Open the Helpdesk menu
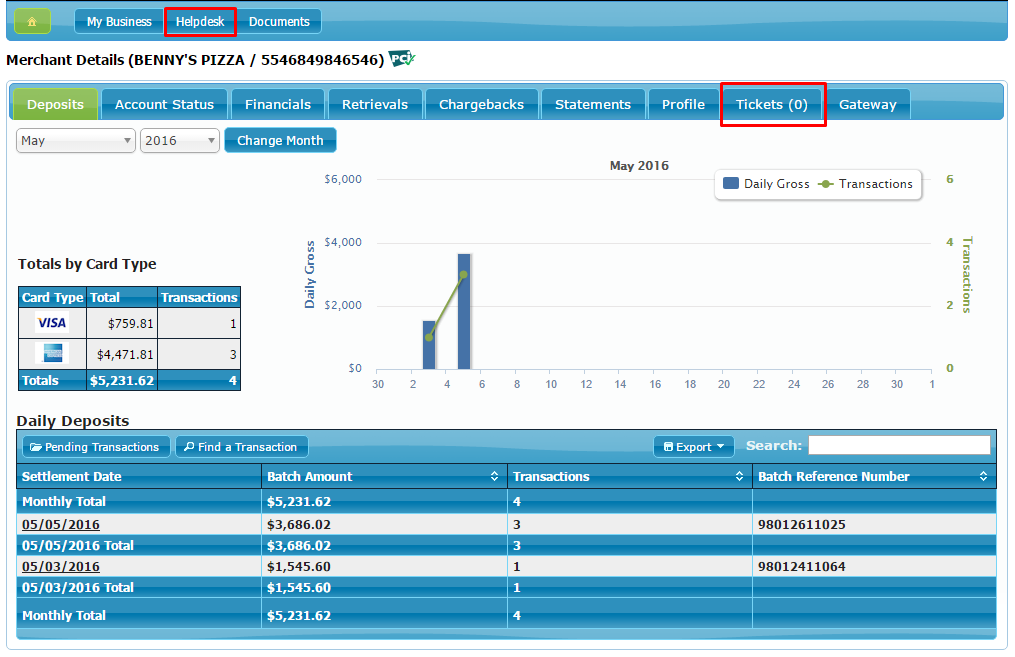Image resolution: width=1015 pixels, height=657 pixels. point(200,21)
